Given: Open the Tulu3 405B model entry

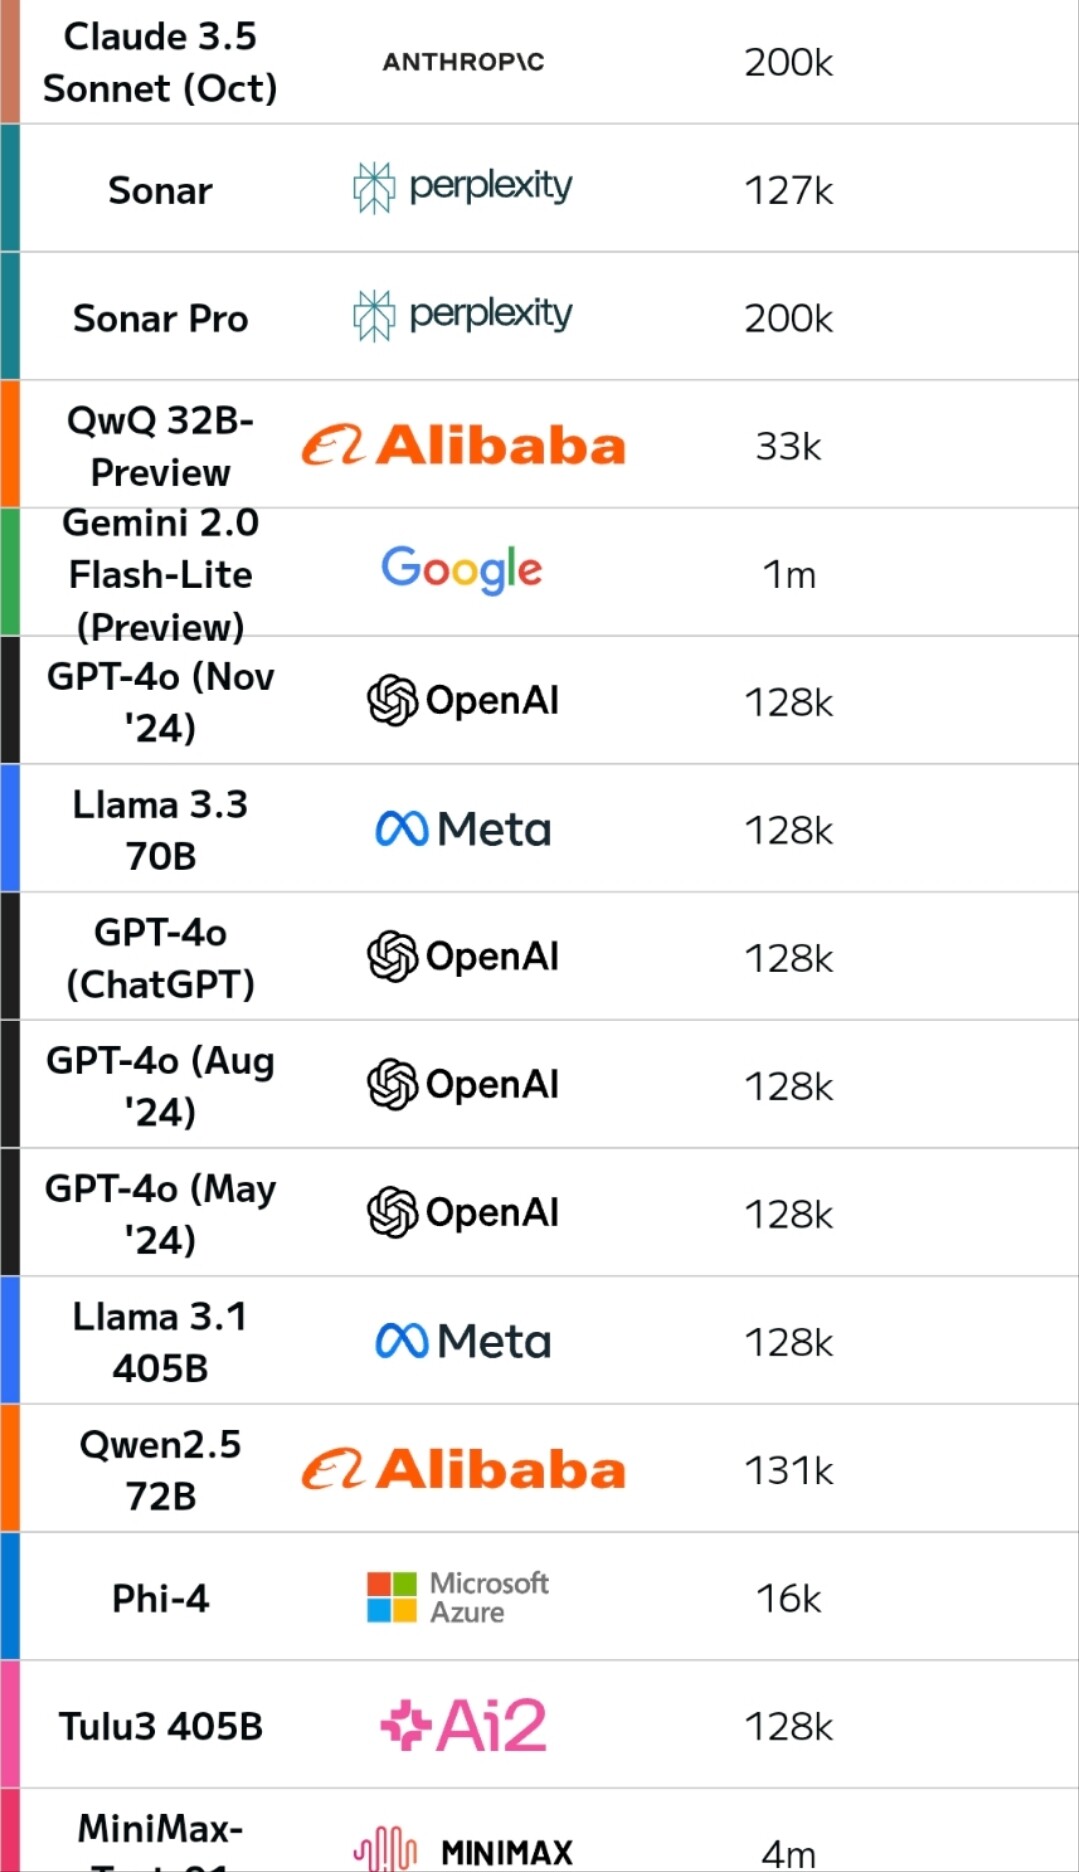Looking at the screenshot, I should [160, 1726].
